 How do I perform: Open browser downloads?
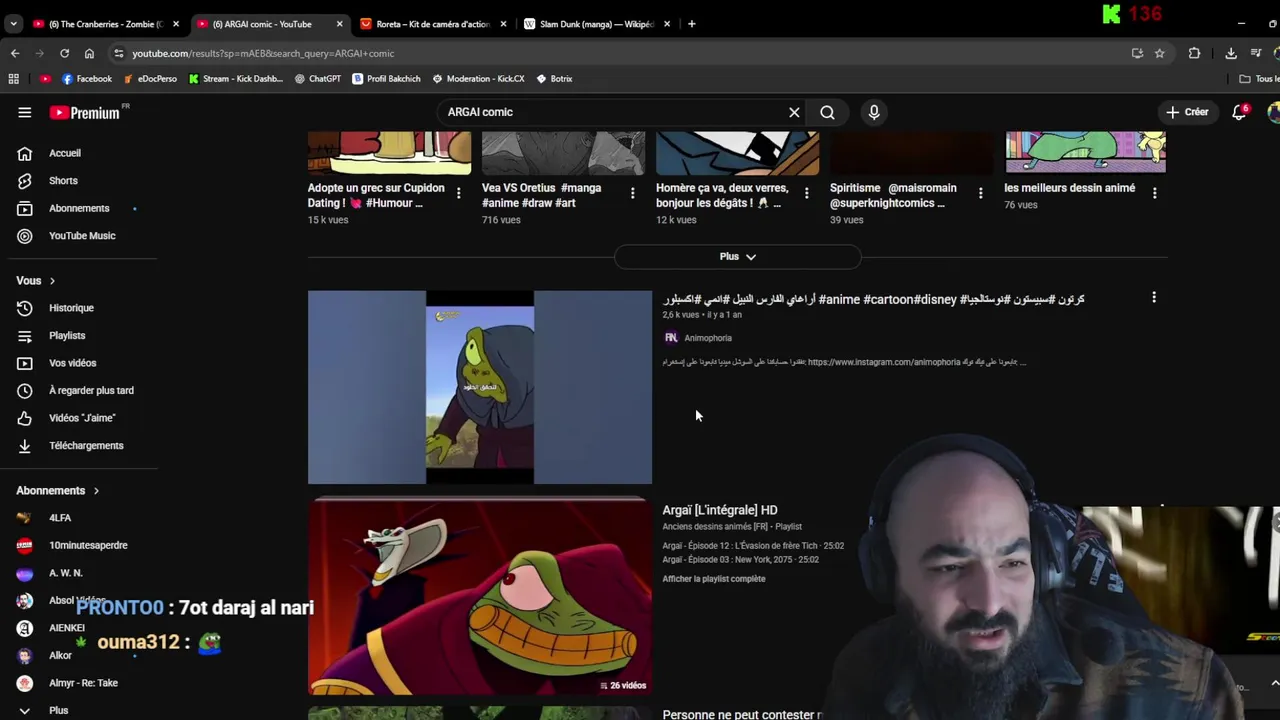tap(1231, 53)
